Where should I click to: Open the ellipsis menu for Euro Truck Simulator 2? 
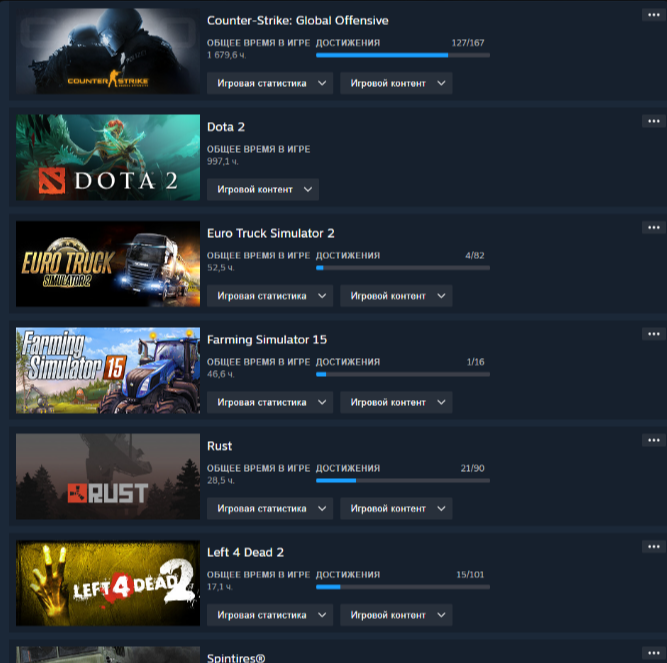[x=654, y=228]
